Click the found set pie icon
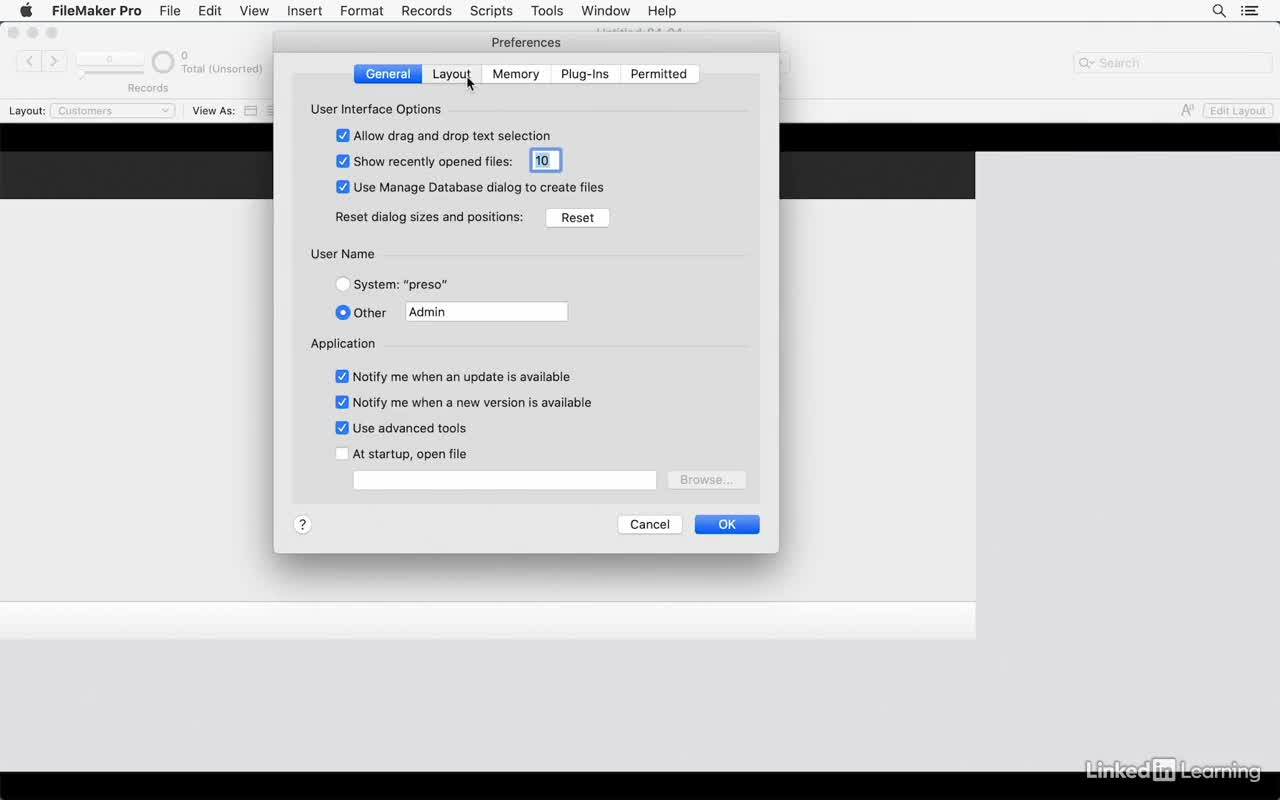 pos(163,63)
